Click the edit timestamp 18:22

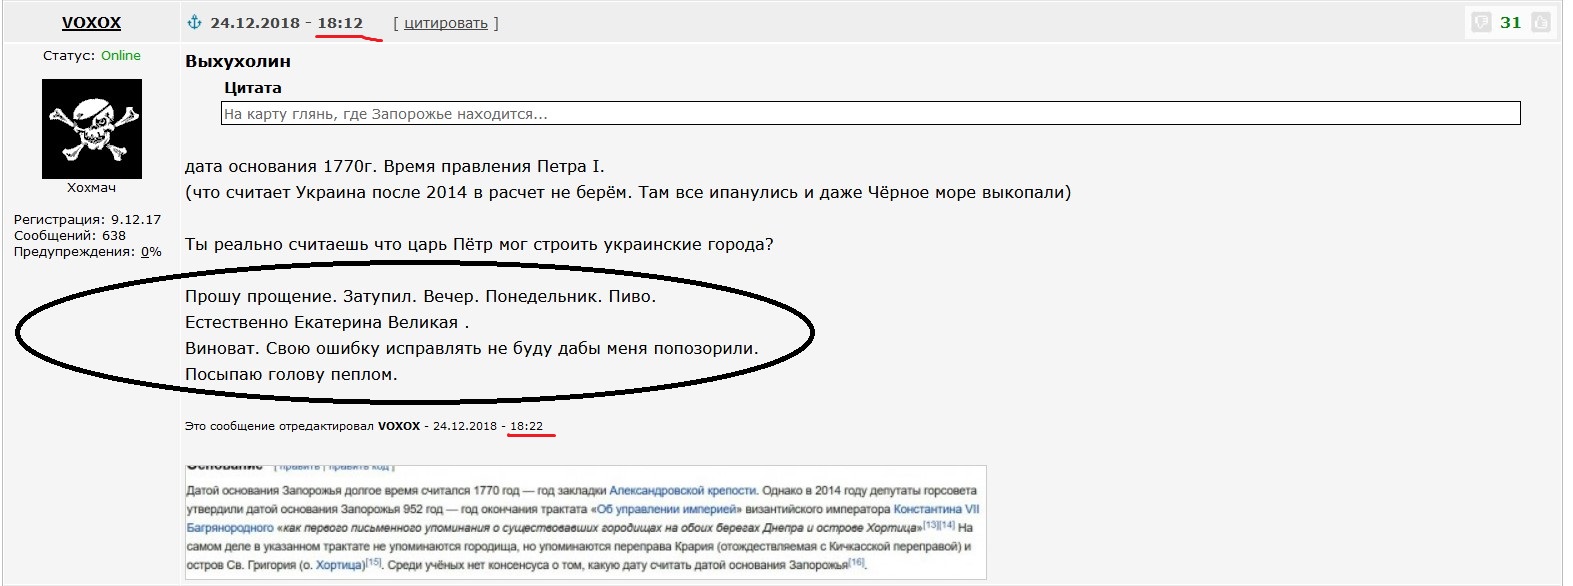(526, 426)
